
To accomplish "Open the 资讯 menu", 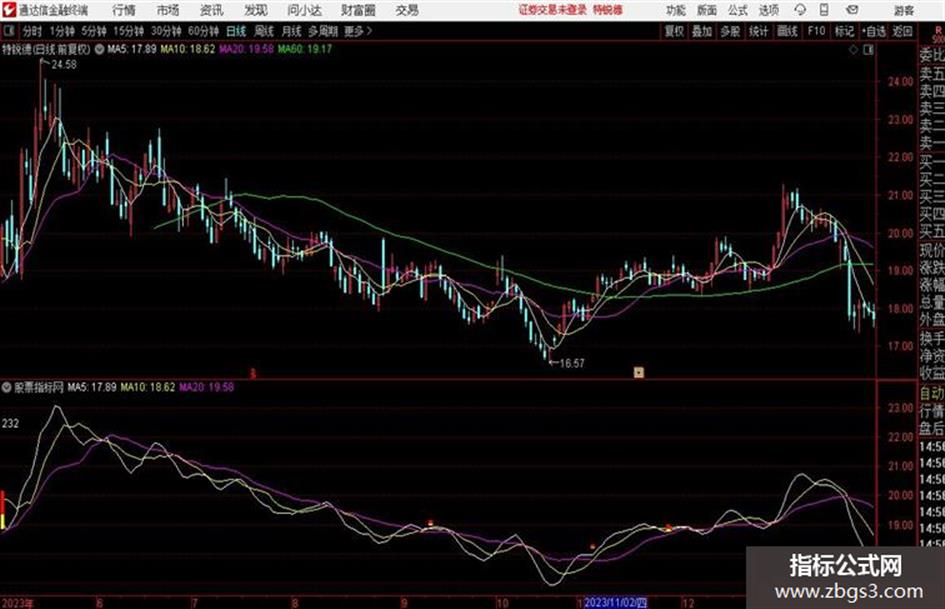I will [212, 10].
